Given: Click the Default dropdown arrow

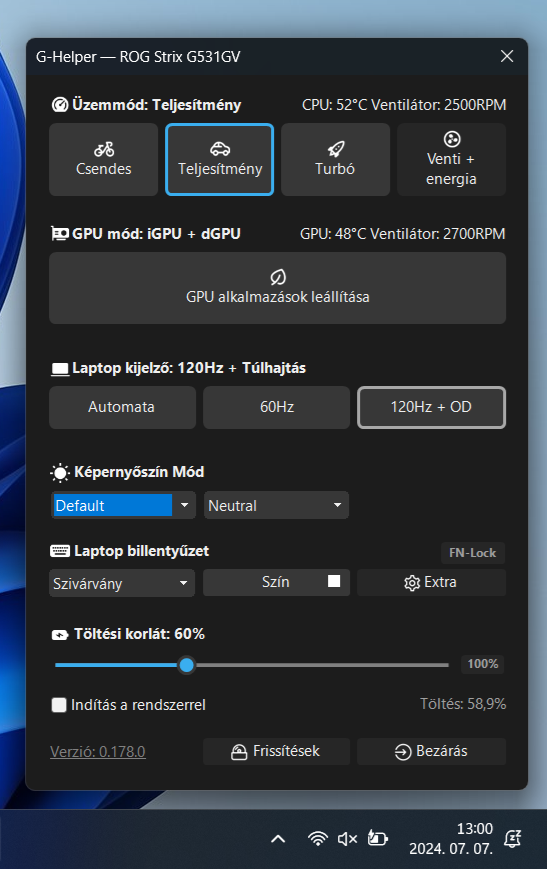Looking at the screenshot, I should pos(185,505).
